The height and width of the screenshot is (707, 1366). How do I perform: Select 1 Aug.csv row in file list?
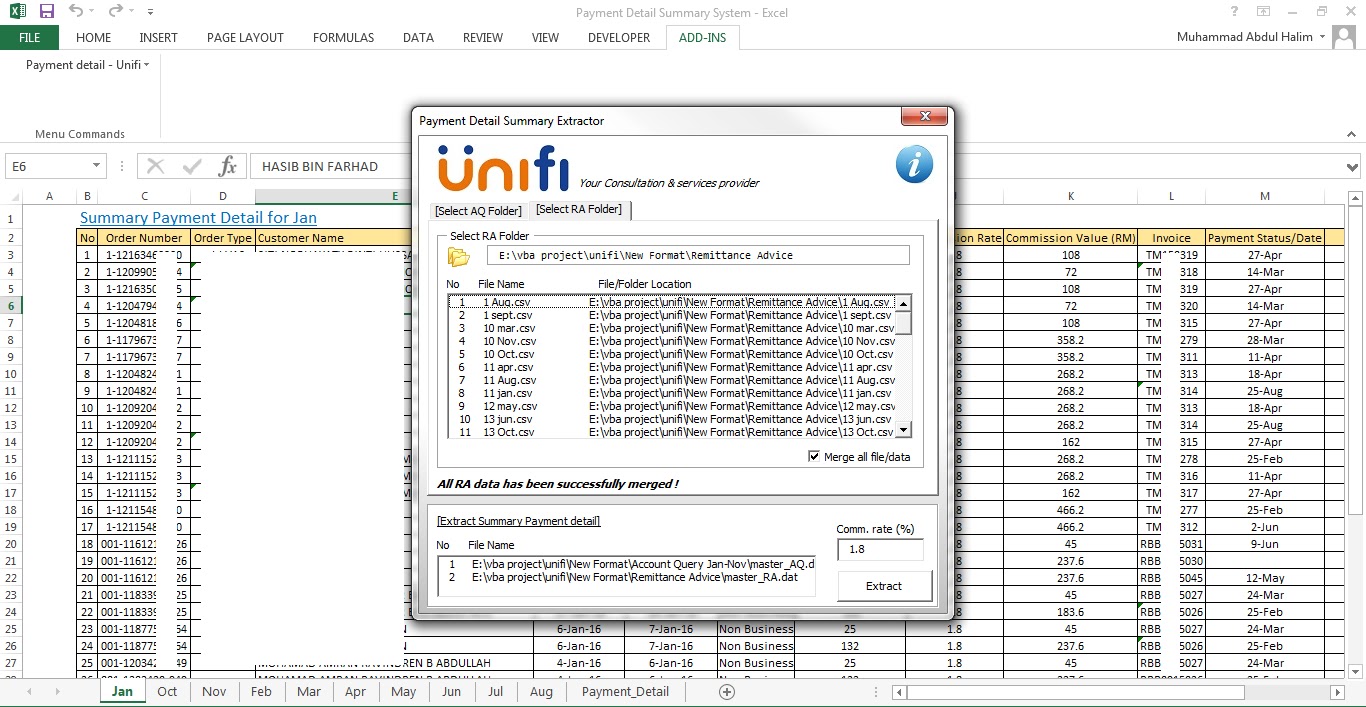point(673,302)
